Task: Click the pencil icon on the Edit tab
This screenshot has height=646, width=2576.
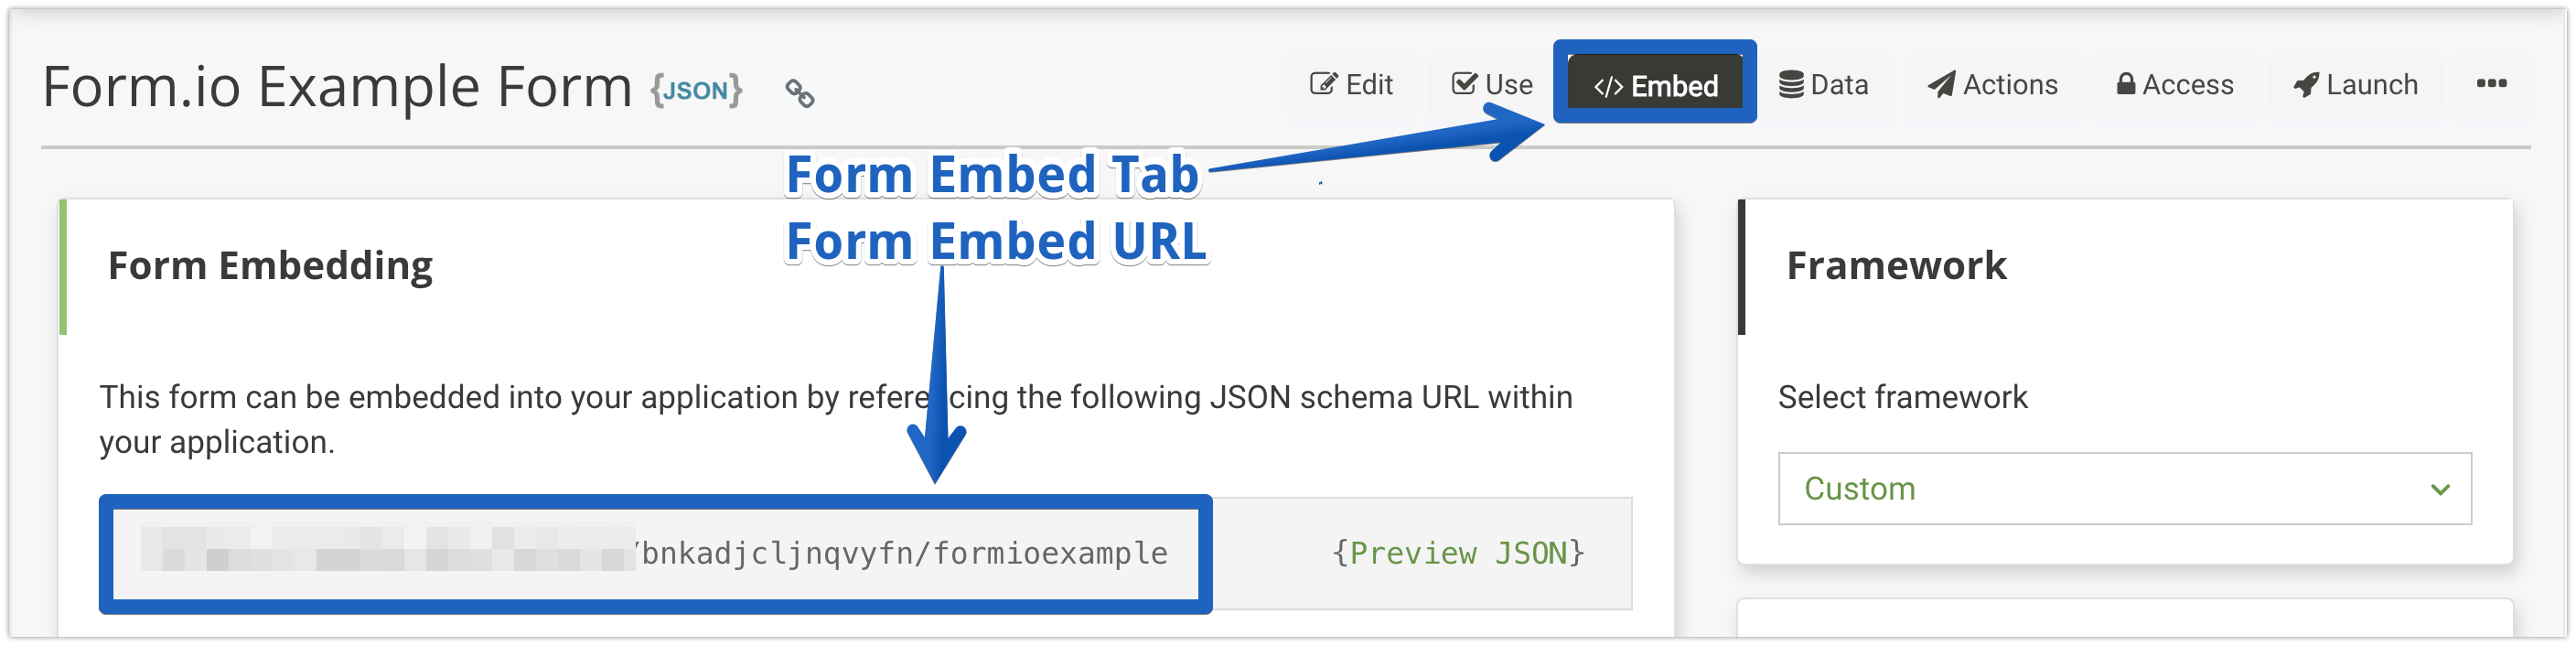Action: [1323, 84]
